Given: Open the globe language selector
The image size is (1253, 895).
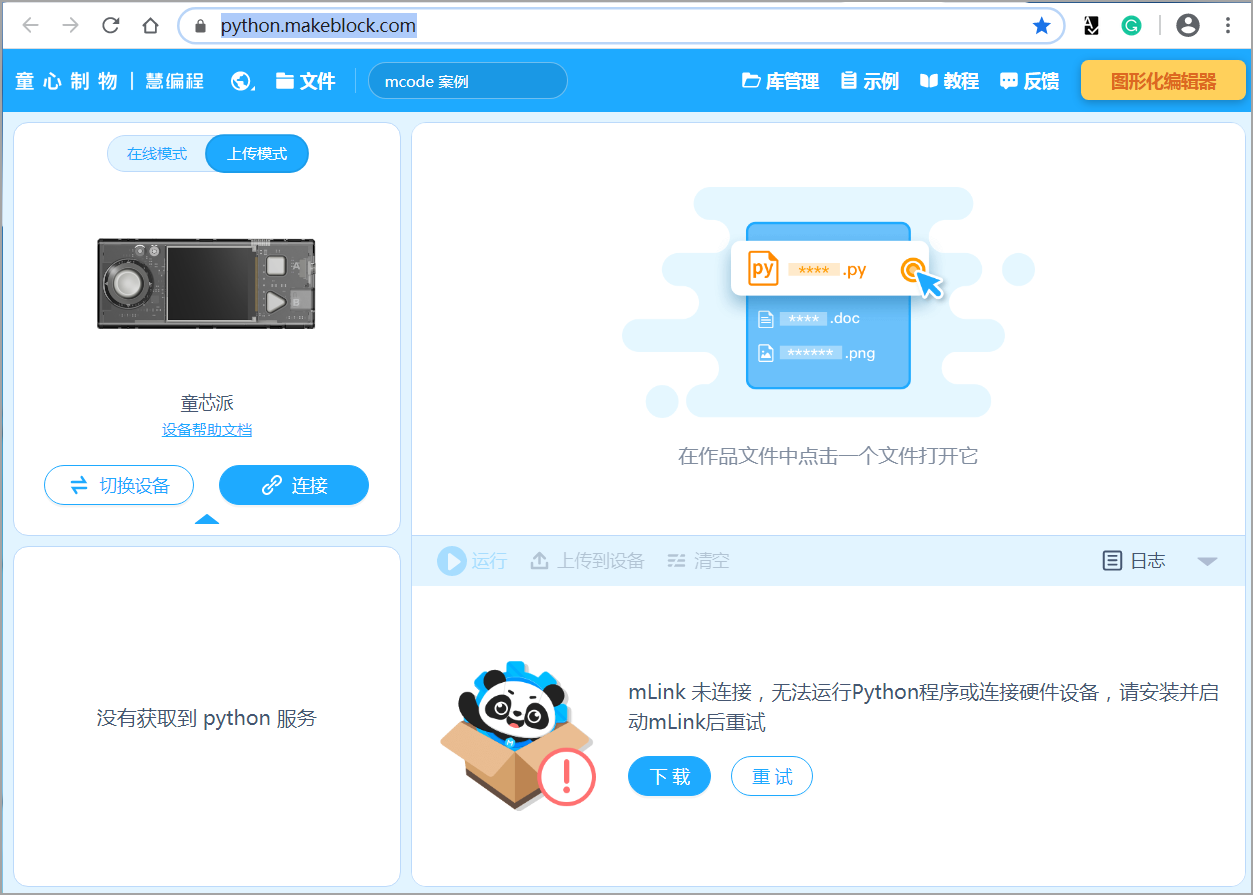Looking at the screenshot, I should [242, 81].
